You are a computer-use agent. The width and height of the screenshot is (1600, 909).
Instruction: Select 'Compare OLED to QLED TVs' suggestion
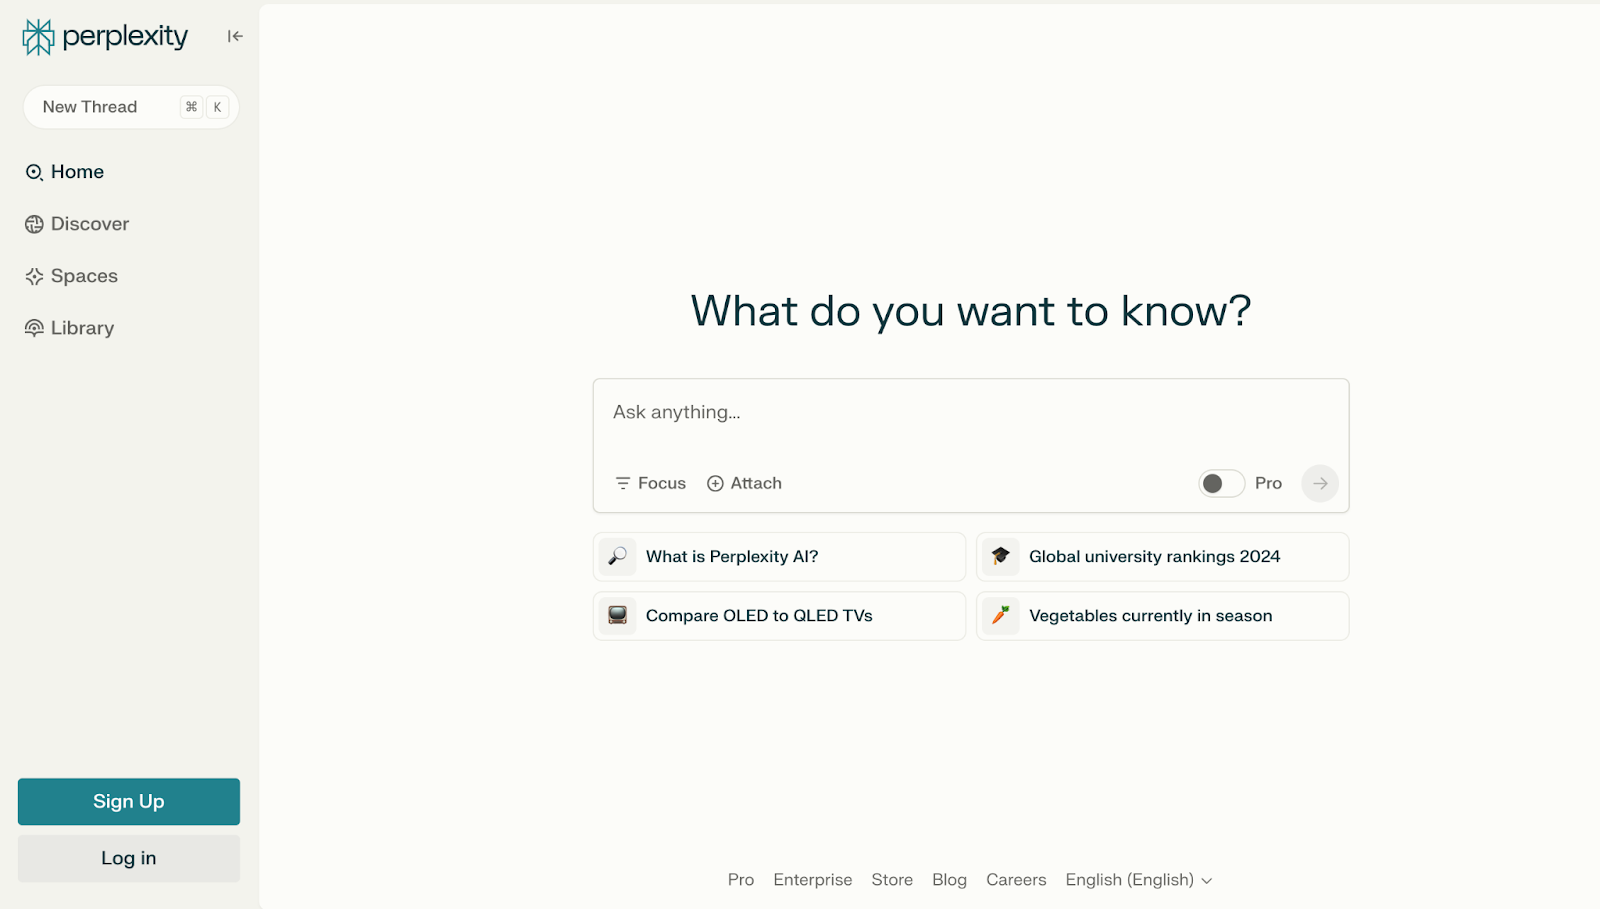click(779, 616)
